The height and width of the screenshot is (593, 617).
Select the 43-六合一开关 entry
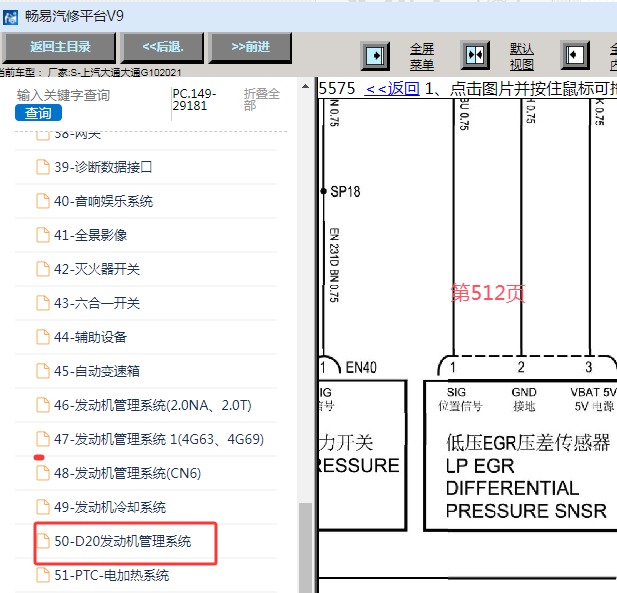tap(97, 303)
